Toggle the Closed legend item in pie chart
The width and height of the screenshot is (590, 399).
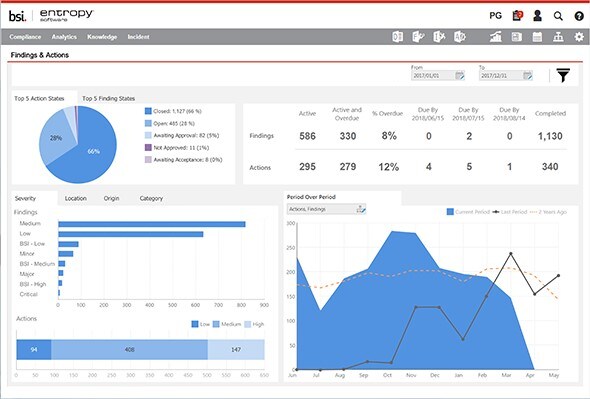173,111
